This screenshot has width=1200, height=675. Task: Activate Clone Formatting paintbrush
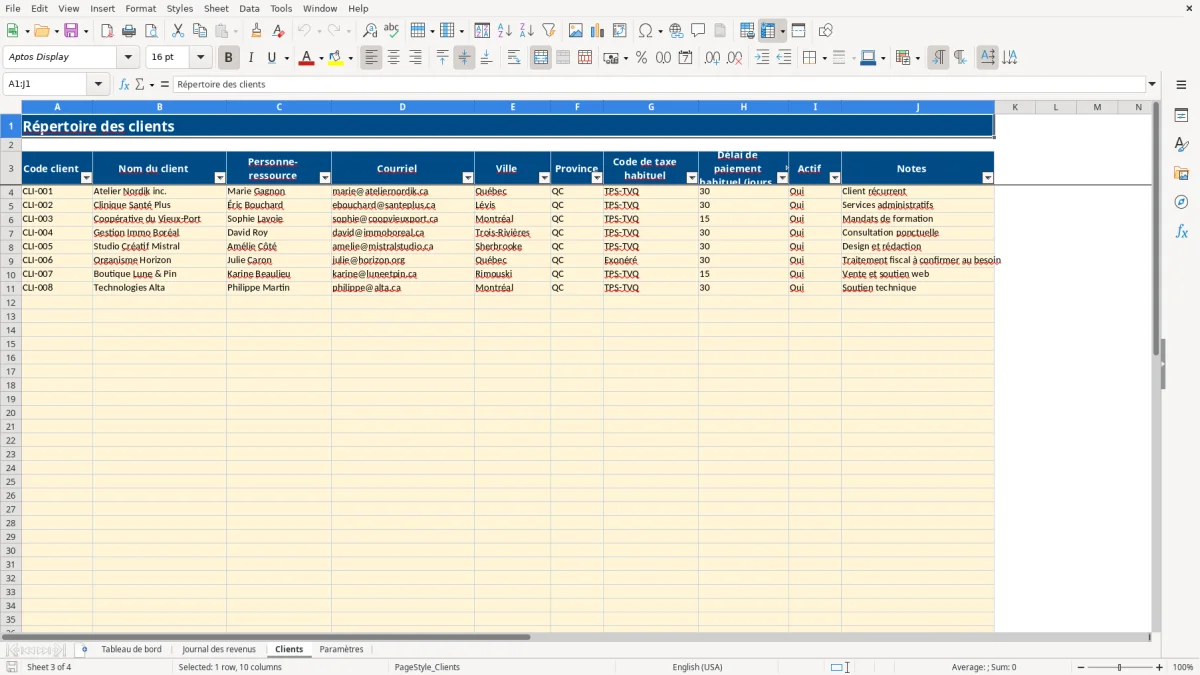point(256,31)
